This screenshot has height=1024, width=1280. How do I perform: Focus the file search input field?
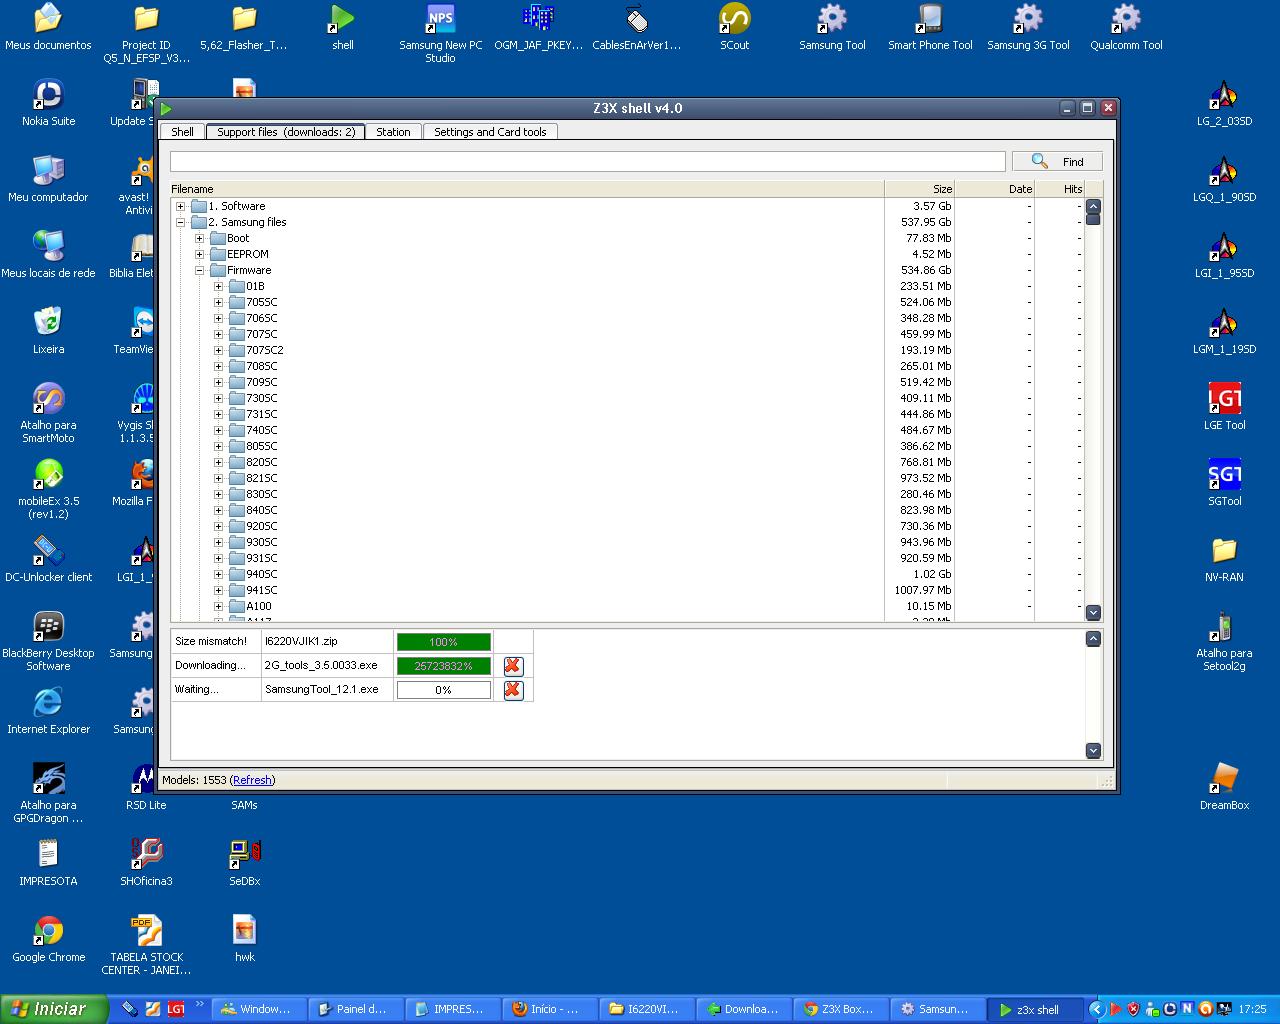[587, 161]
